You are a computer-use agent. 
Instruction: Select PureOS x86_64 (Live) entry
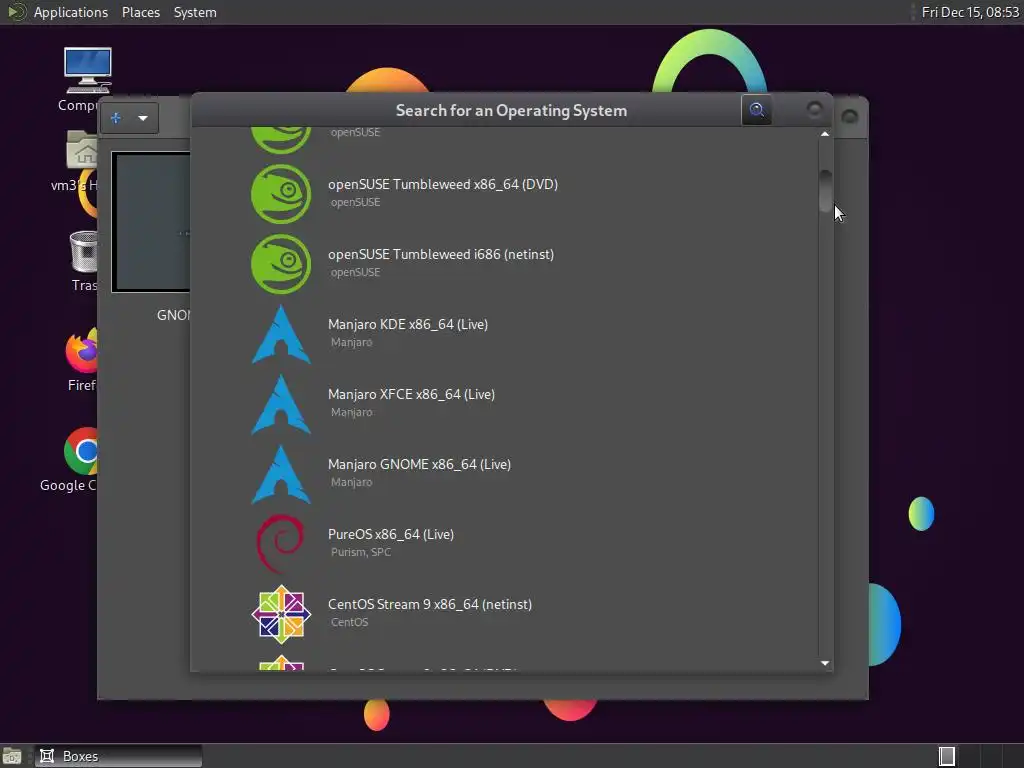pos(504,544)
